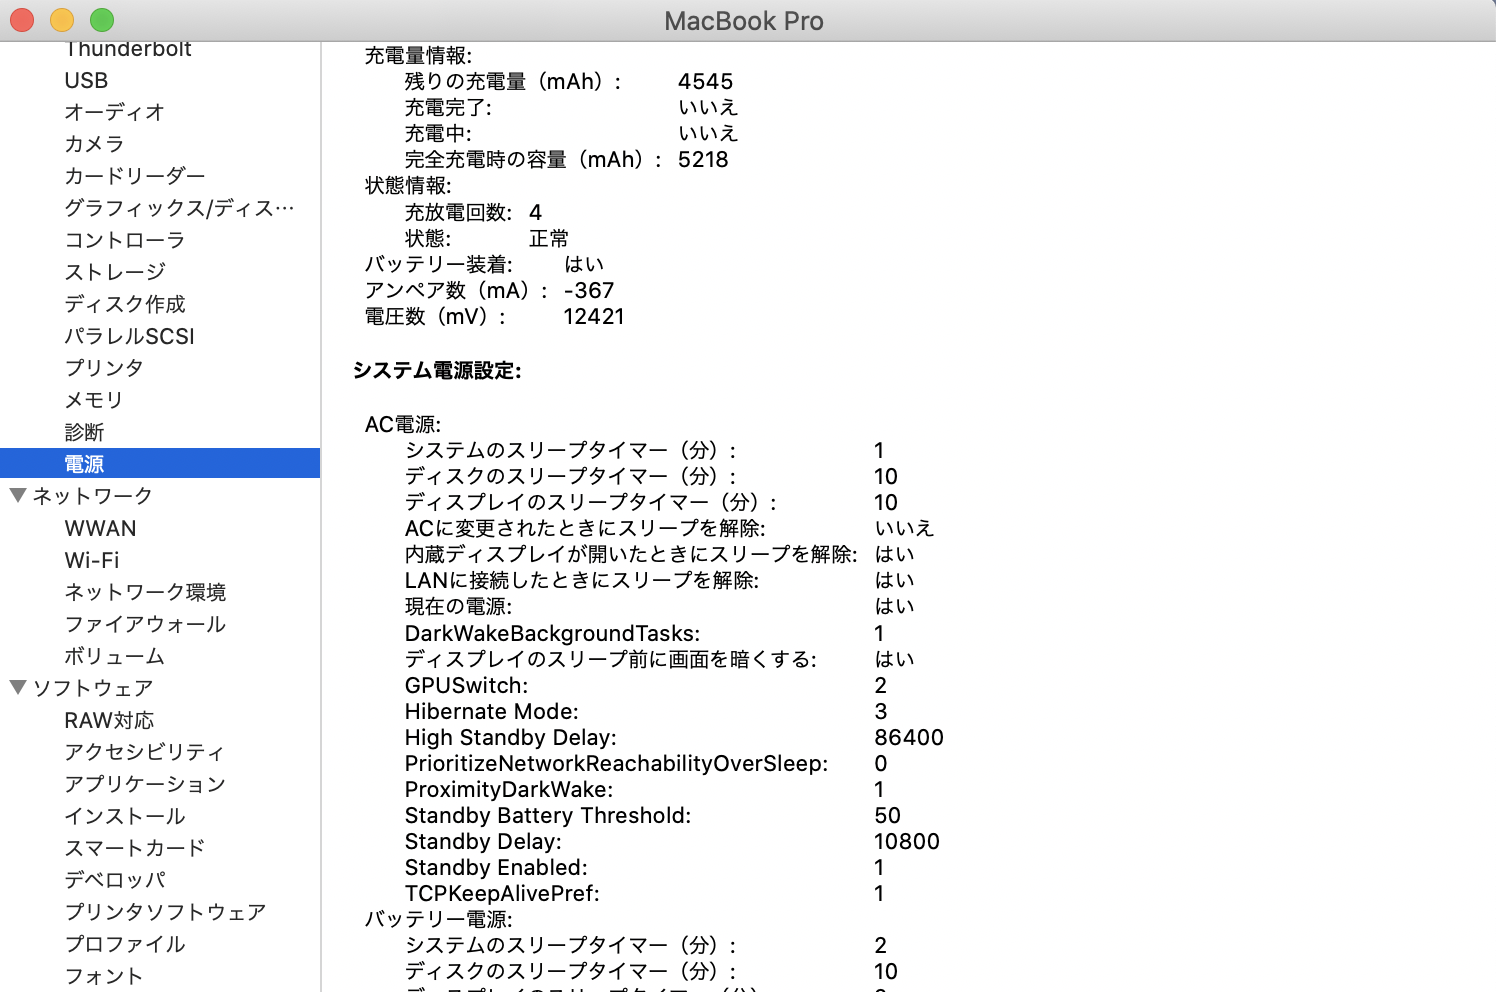Open ファイアウォール network entry
The width and height of the screenshot is (1496, 992).
[x=145, y=624]
